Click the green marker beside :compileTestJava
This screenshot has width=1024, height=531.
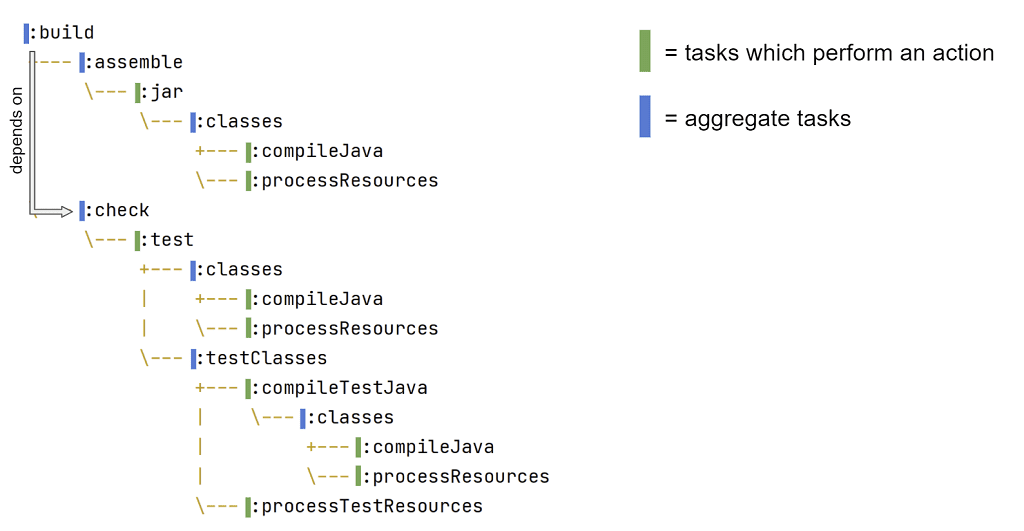(x=249, y=388)
